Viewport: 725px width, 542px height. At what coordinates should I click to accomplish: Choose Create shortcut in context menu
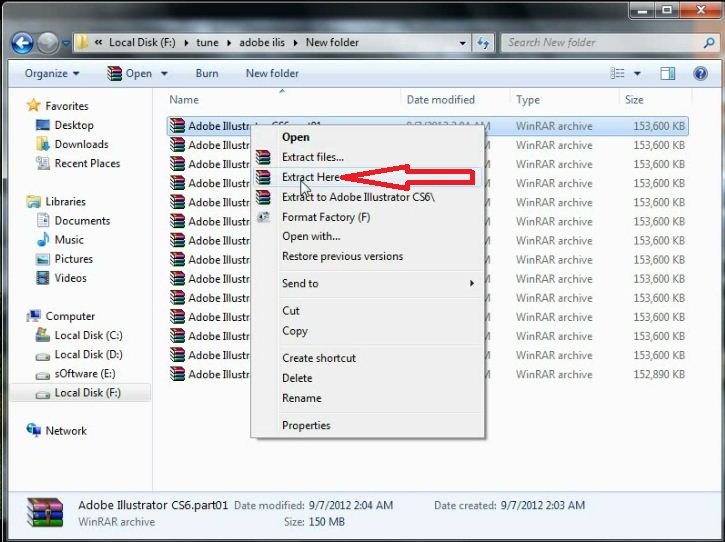(x=319, y=358)
